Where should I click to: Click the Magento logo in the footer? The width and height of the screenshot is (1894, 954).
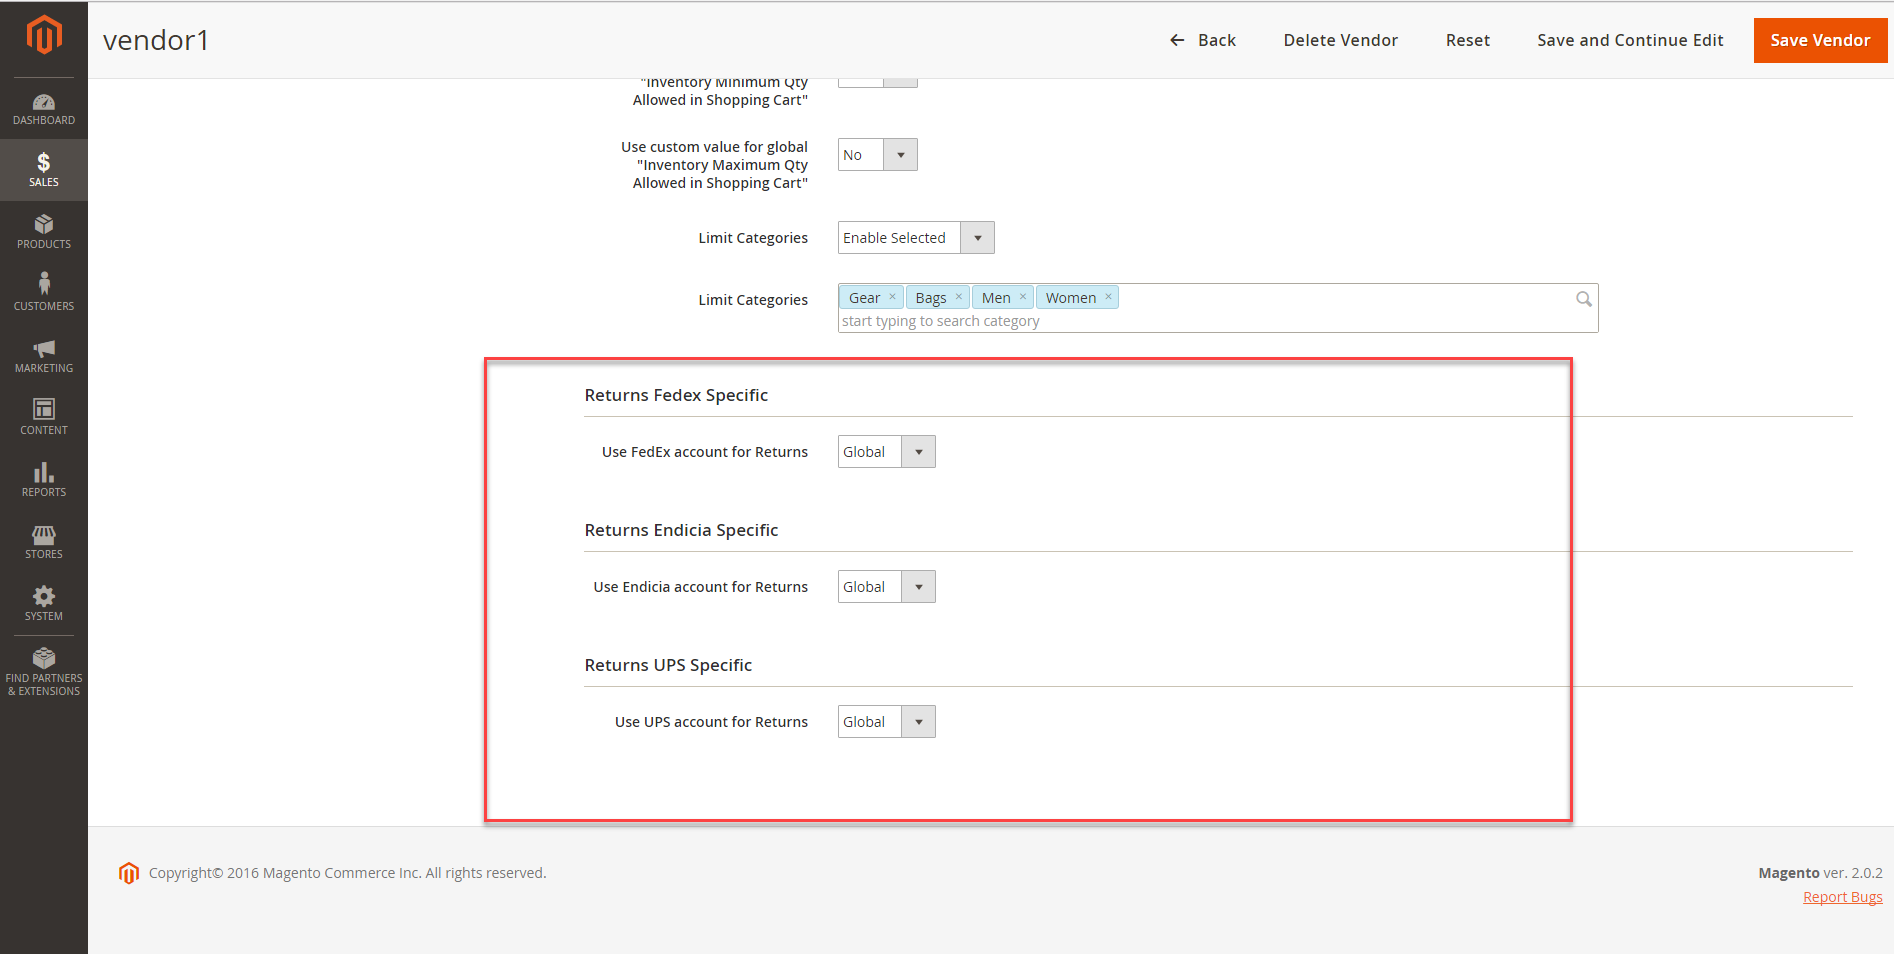(x=129, y=873)
